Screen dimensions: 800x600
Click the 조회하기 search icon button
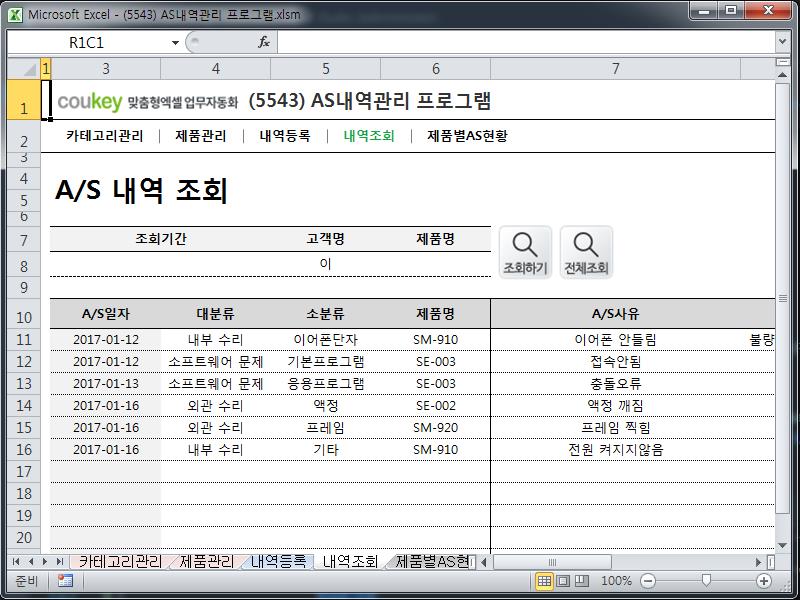click(x=525, y=253)
